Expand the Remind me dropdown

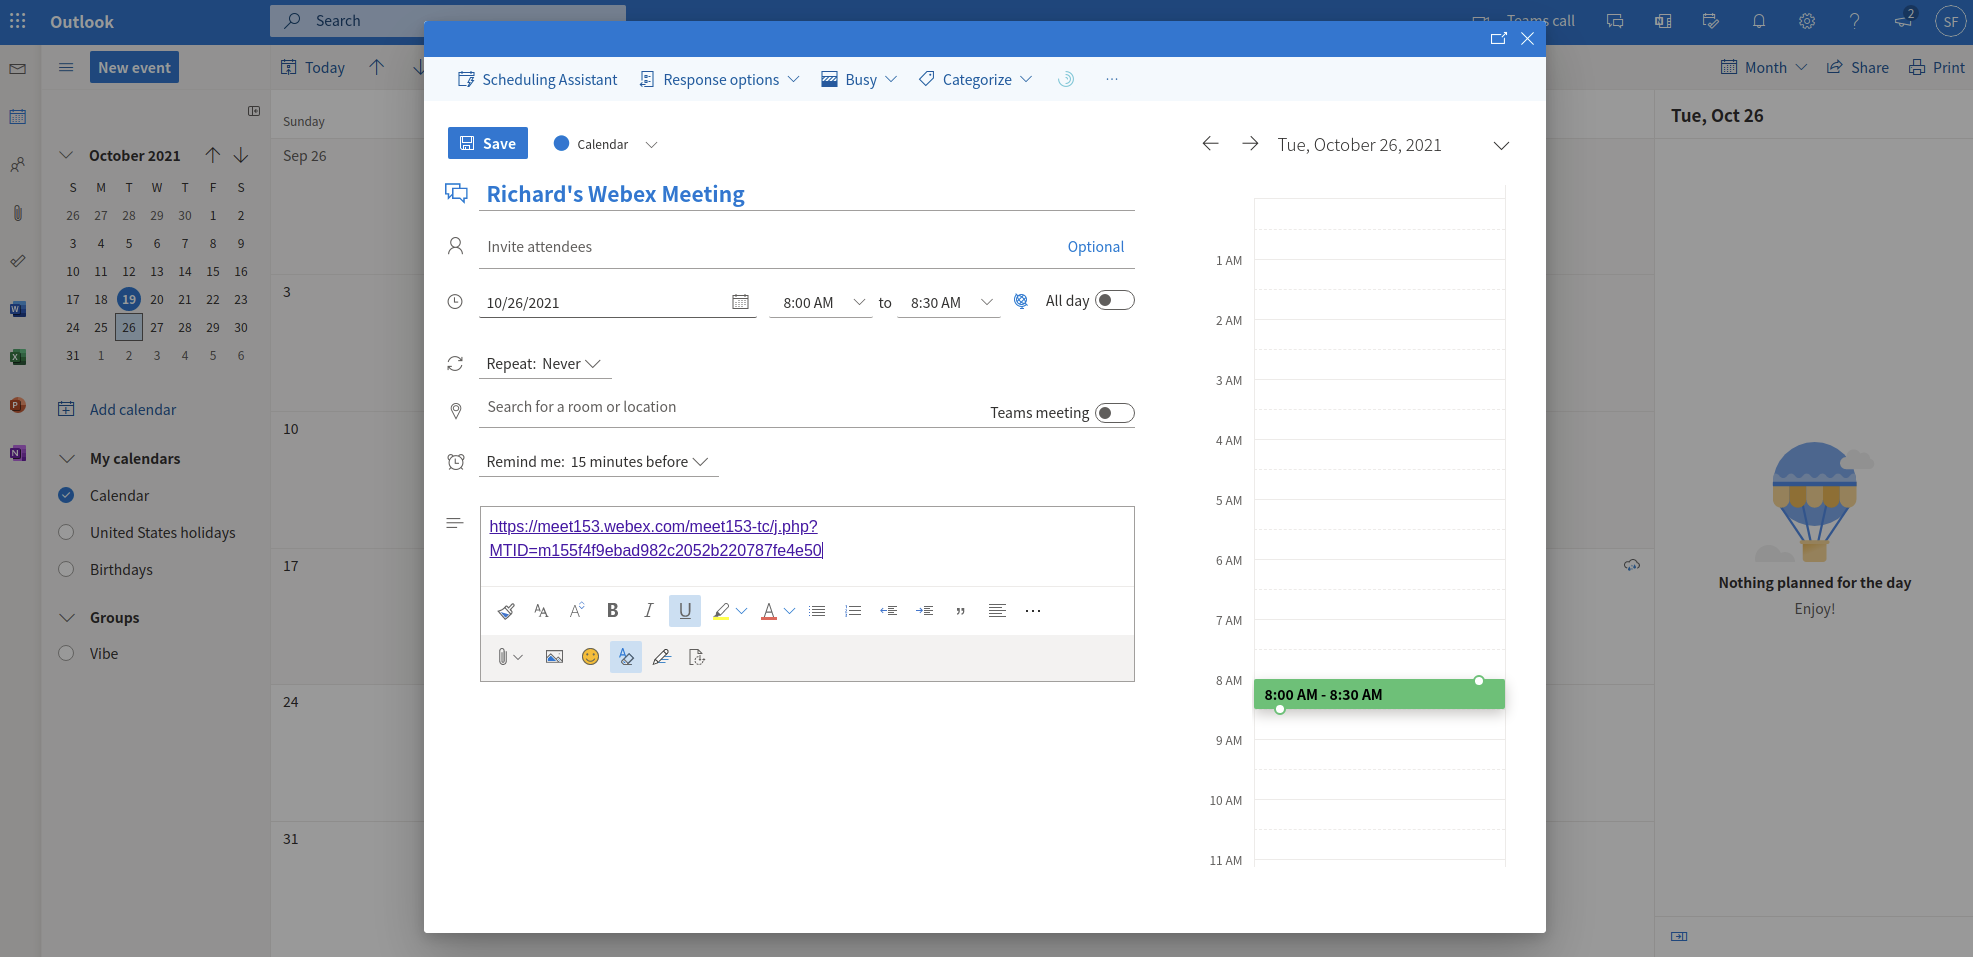pos(597,462)
